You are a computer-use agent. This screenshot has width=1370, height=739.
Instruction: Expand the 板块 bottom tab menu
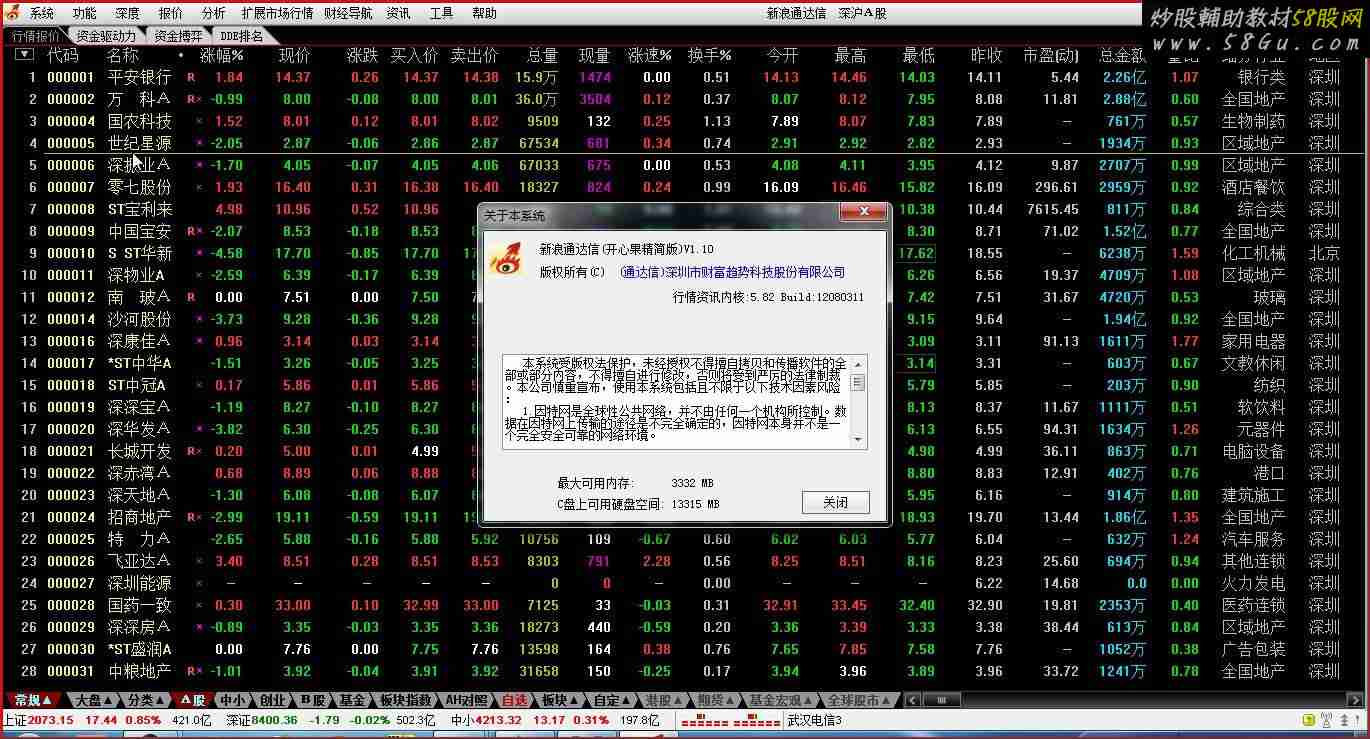click(x=560, y=700)
